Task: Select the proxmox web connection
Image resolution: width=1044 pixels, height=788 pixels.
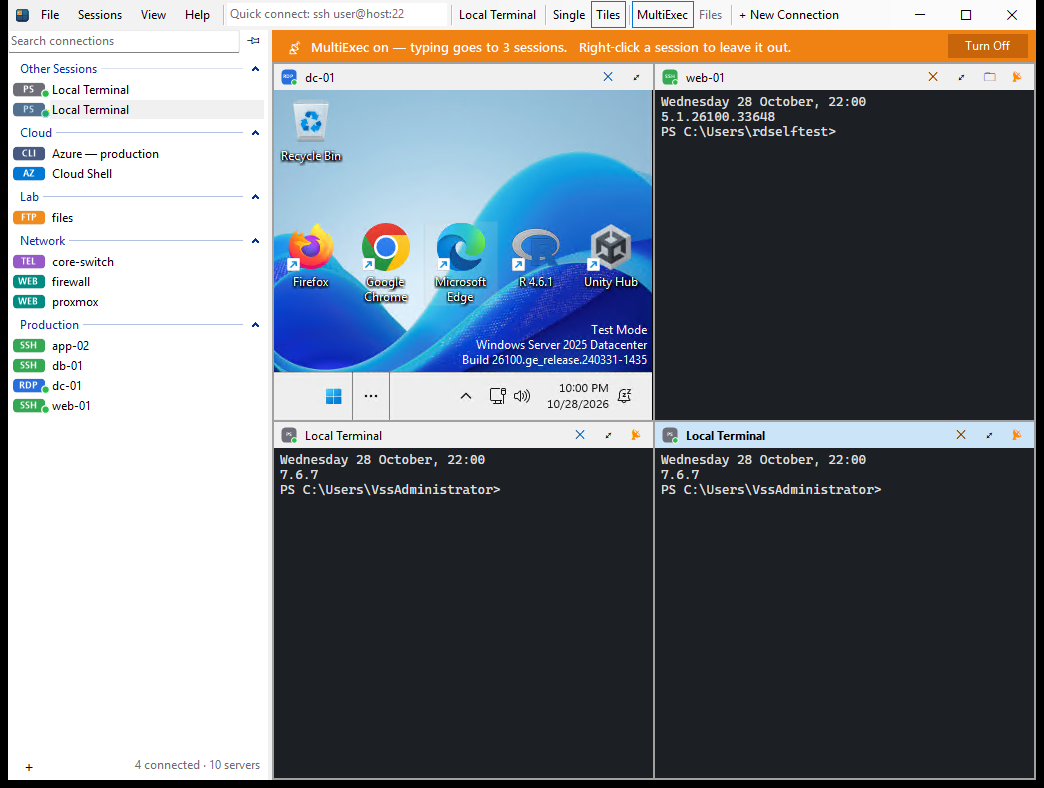Action: tap(137, 301)
